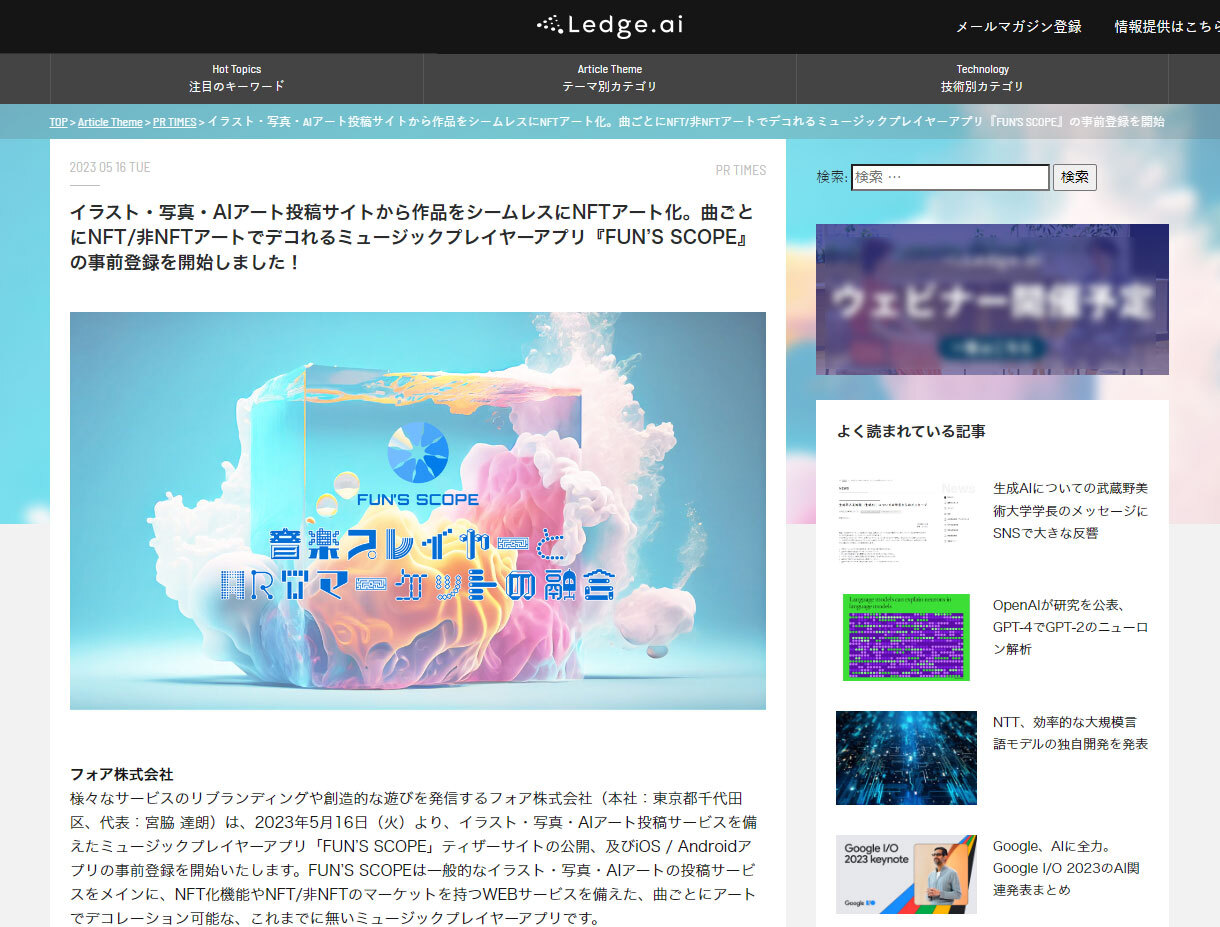1220x927 pixels.
Task: Click メールマガジン登録 in the header
Action: tap(1020, 27)
